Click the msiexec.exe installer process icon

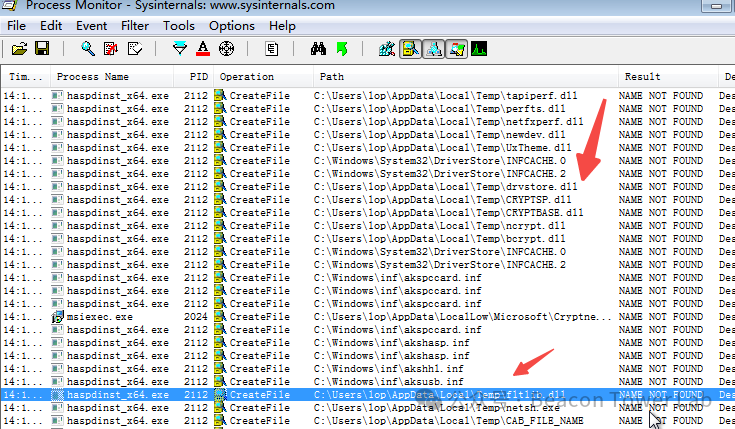(x=57, y=317)
